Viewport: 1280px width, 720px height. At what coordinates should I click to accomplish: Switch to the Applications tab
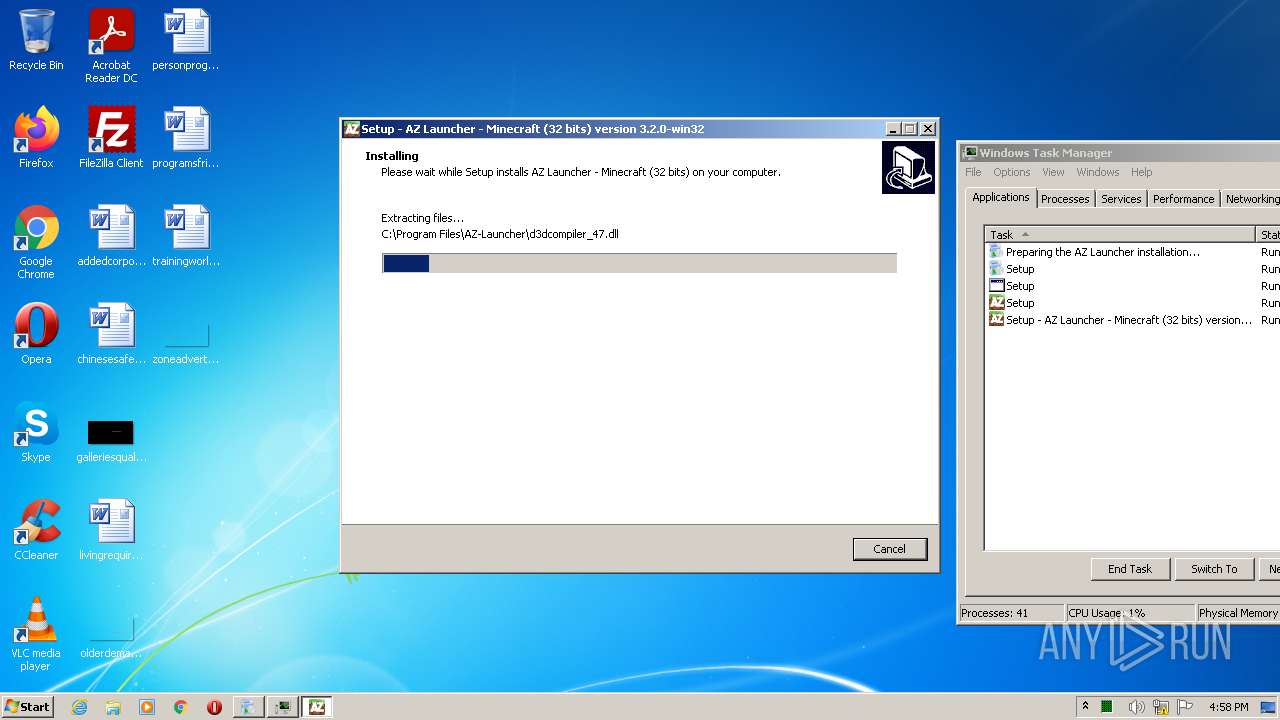1000,197
